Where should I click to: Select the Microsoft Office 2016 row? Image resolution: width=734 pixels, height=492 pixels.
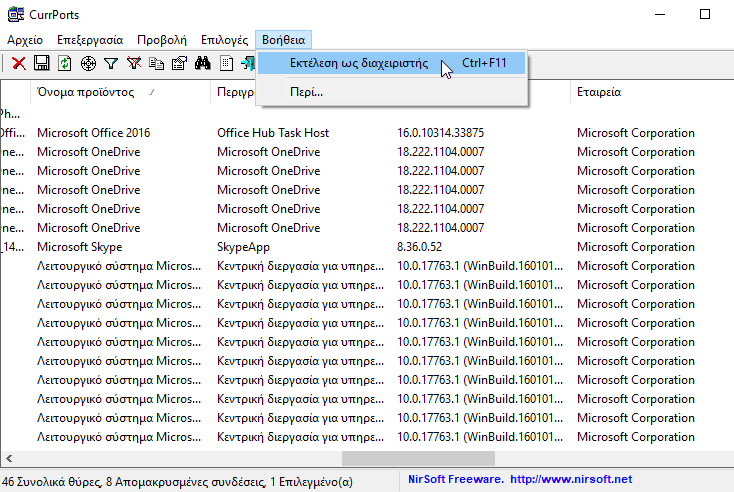pyautogui.click(x=367, y=133)
